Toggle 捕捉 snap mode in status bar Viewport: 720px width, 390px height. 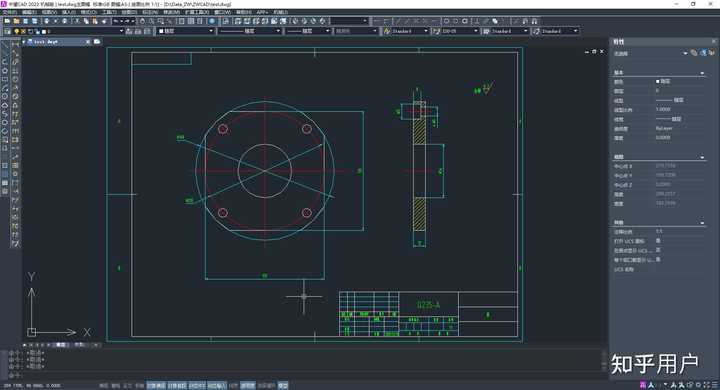(103, 385)
